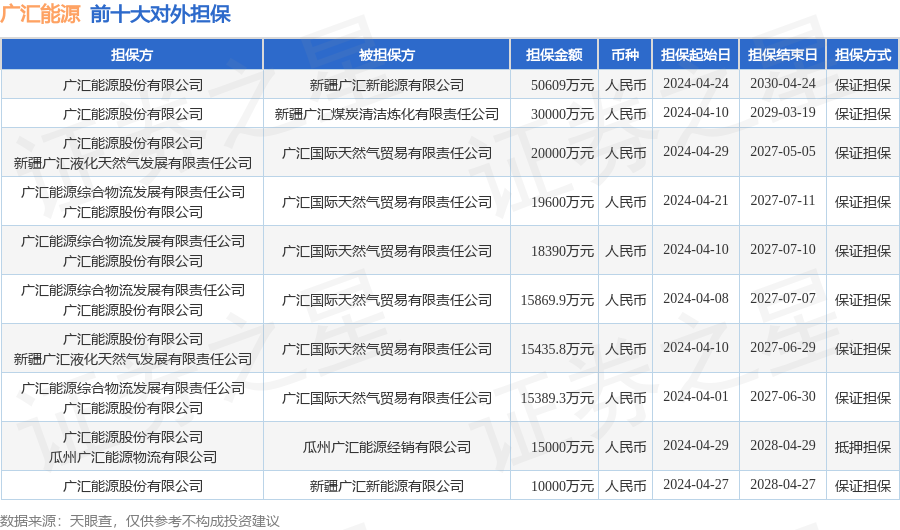Click 广汇国际天然气贸易有限责任公司 in the 20000万元 row
Viewport: 900px width, 530px height.
pos(386,153)
